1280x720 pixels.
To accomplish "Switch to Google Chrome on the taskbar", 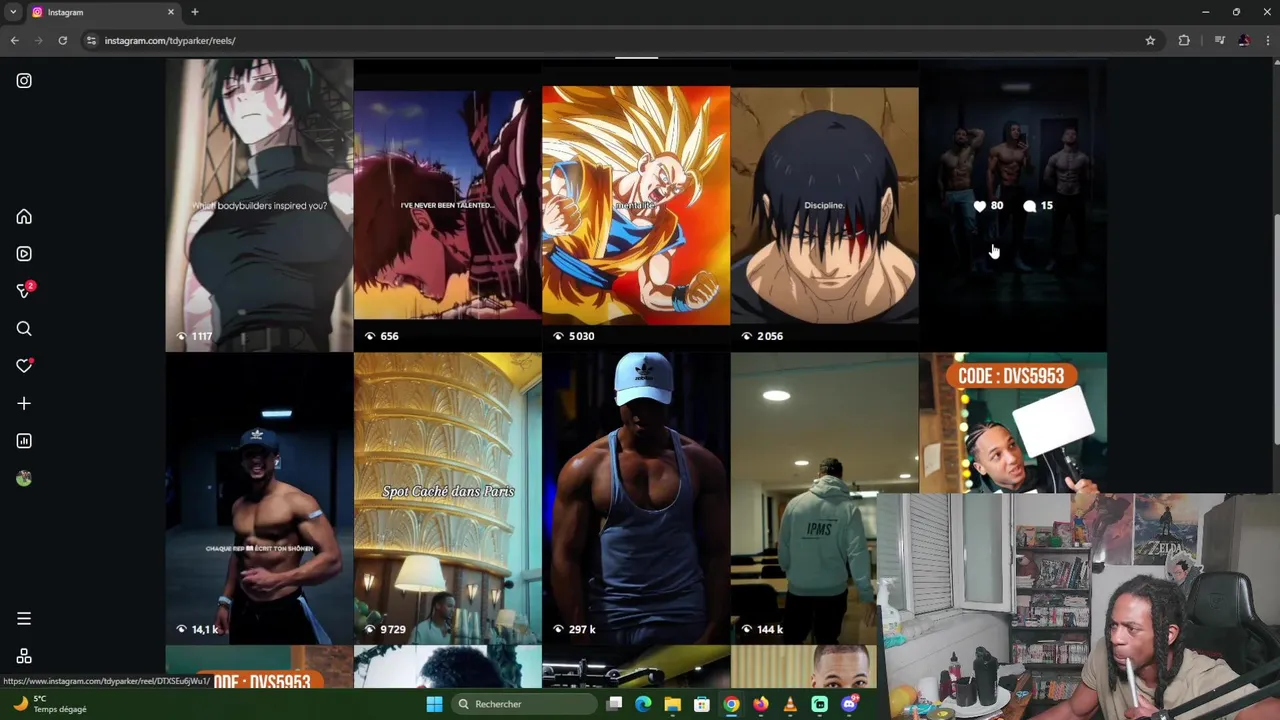I will click(x=731, y=704).
